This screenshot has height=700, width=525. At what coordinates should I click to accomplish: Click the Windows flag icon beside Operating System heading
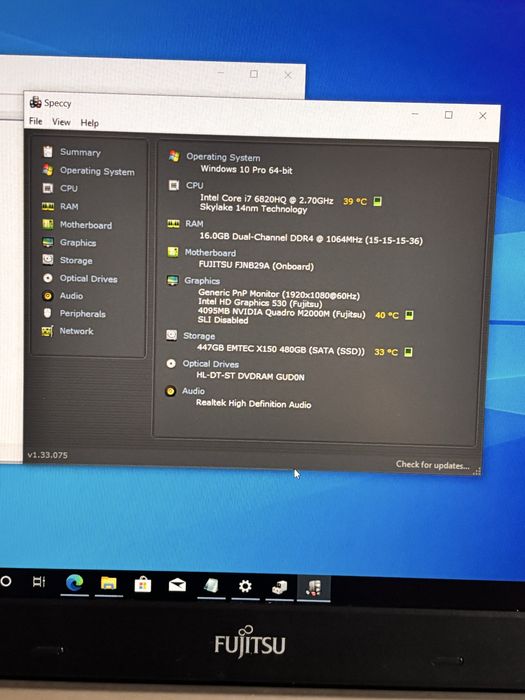pos(174,156)
